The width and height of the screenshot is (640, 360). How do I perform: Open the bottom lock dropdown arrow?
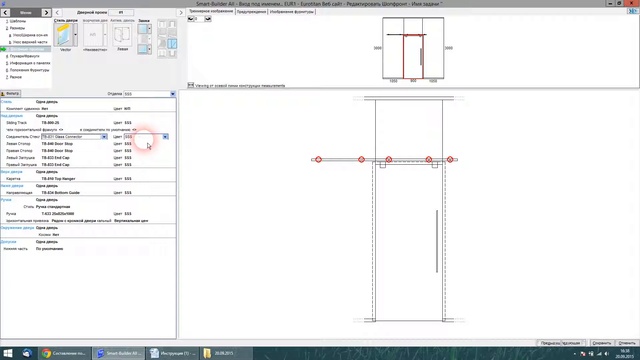[x=150, y=49]
